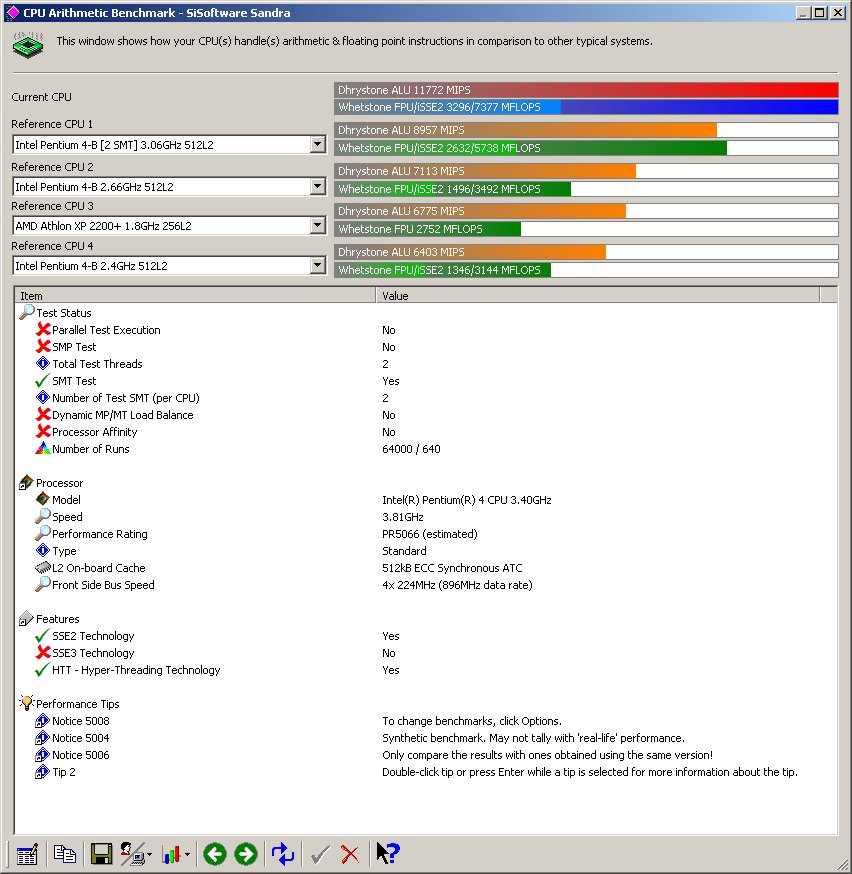The width and height of the screenshot is (852, 874).
Task: Go back with the green left arrow
Action: pyautogui.click(x=215, y=854)
